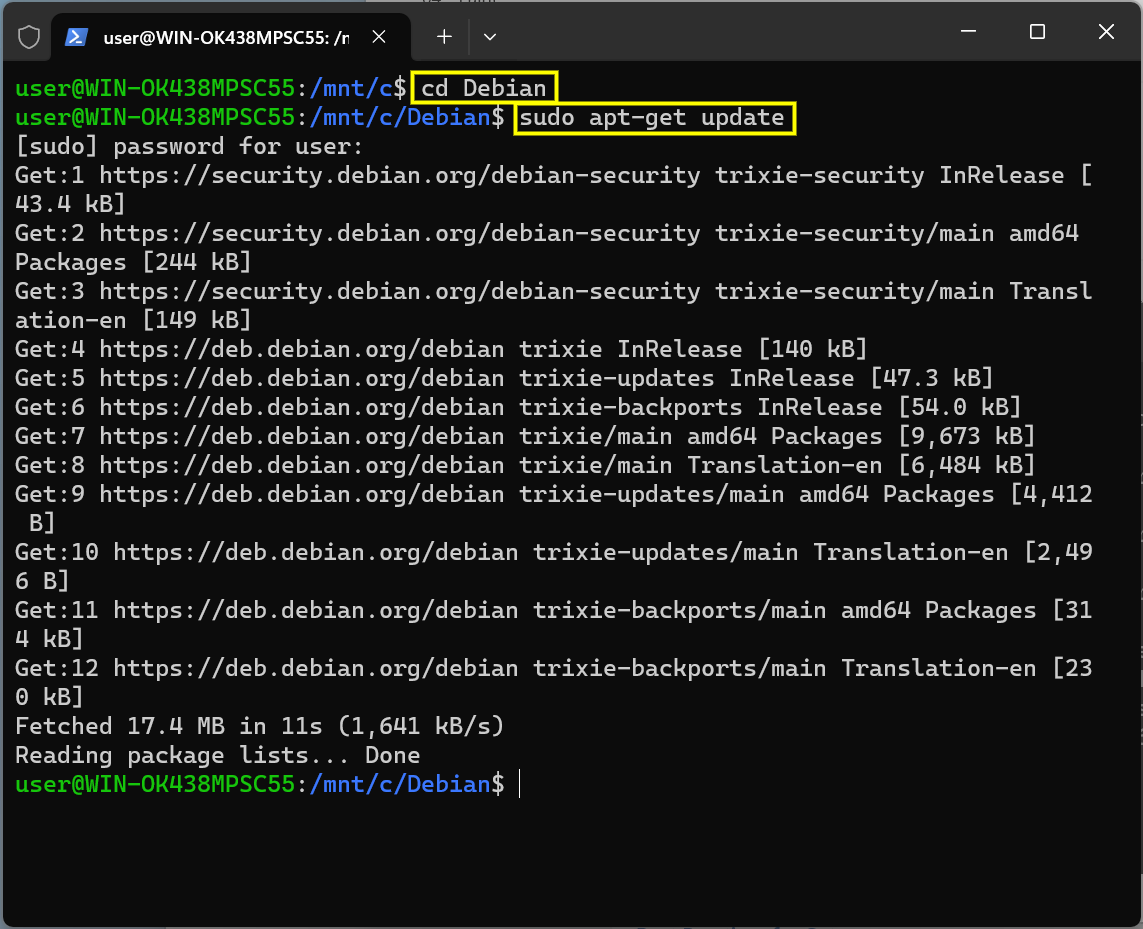Screen dimensions: 1143x929
Task: Click the final /mnt/c/Debian$ prompt cursor
Action: (520, 784)
